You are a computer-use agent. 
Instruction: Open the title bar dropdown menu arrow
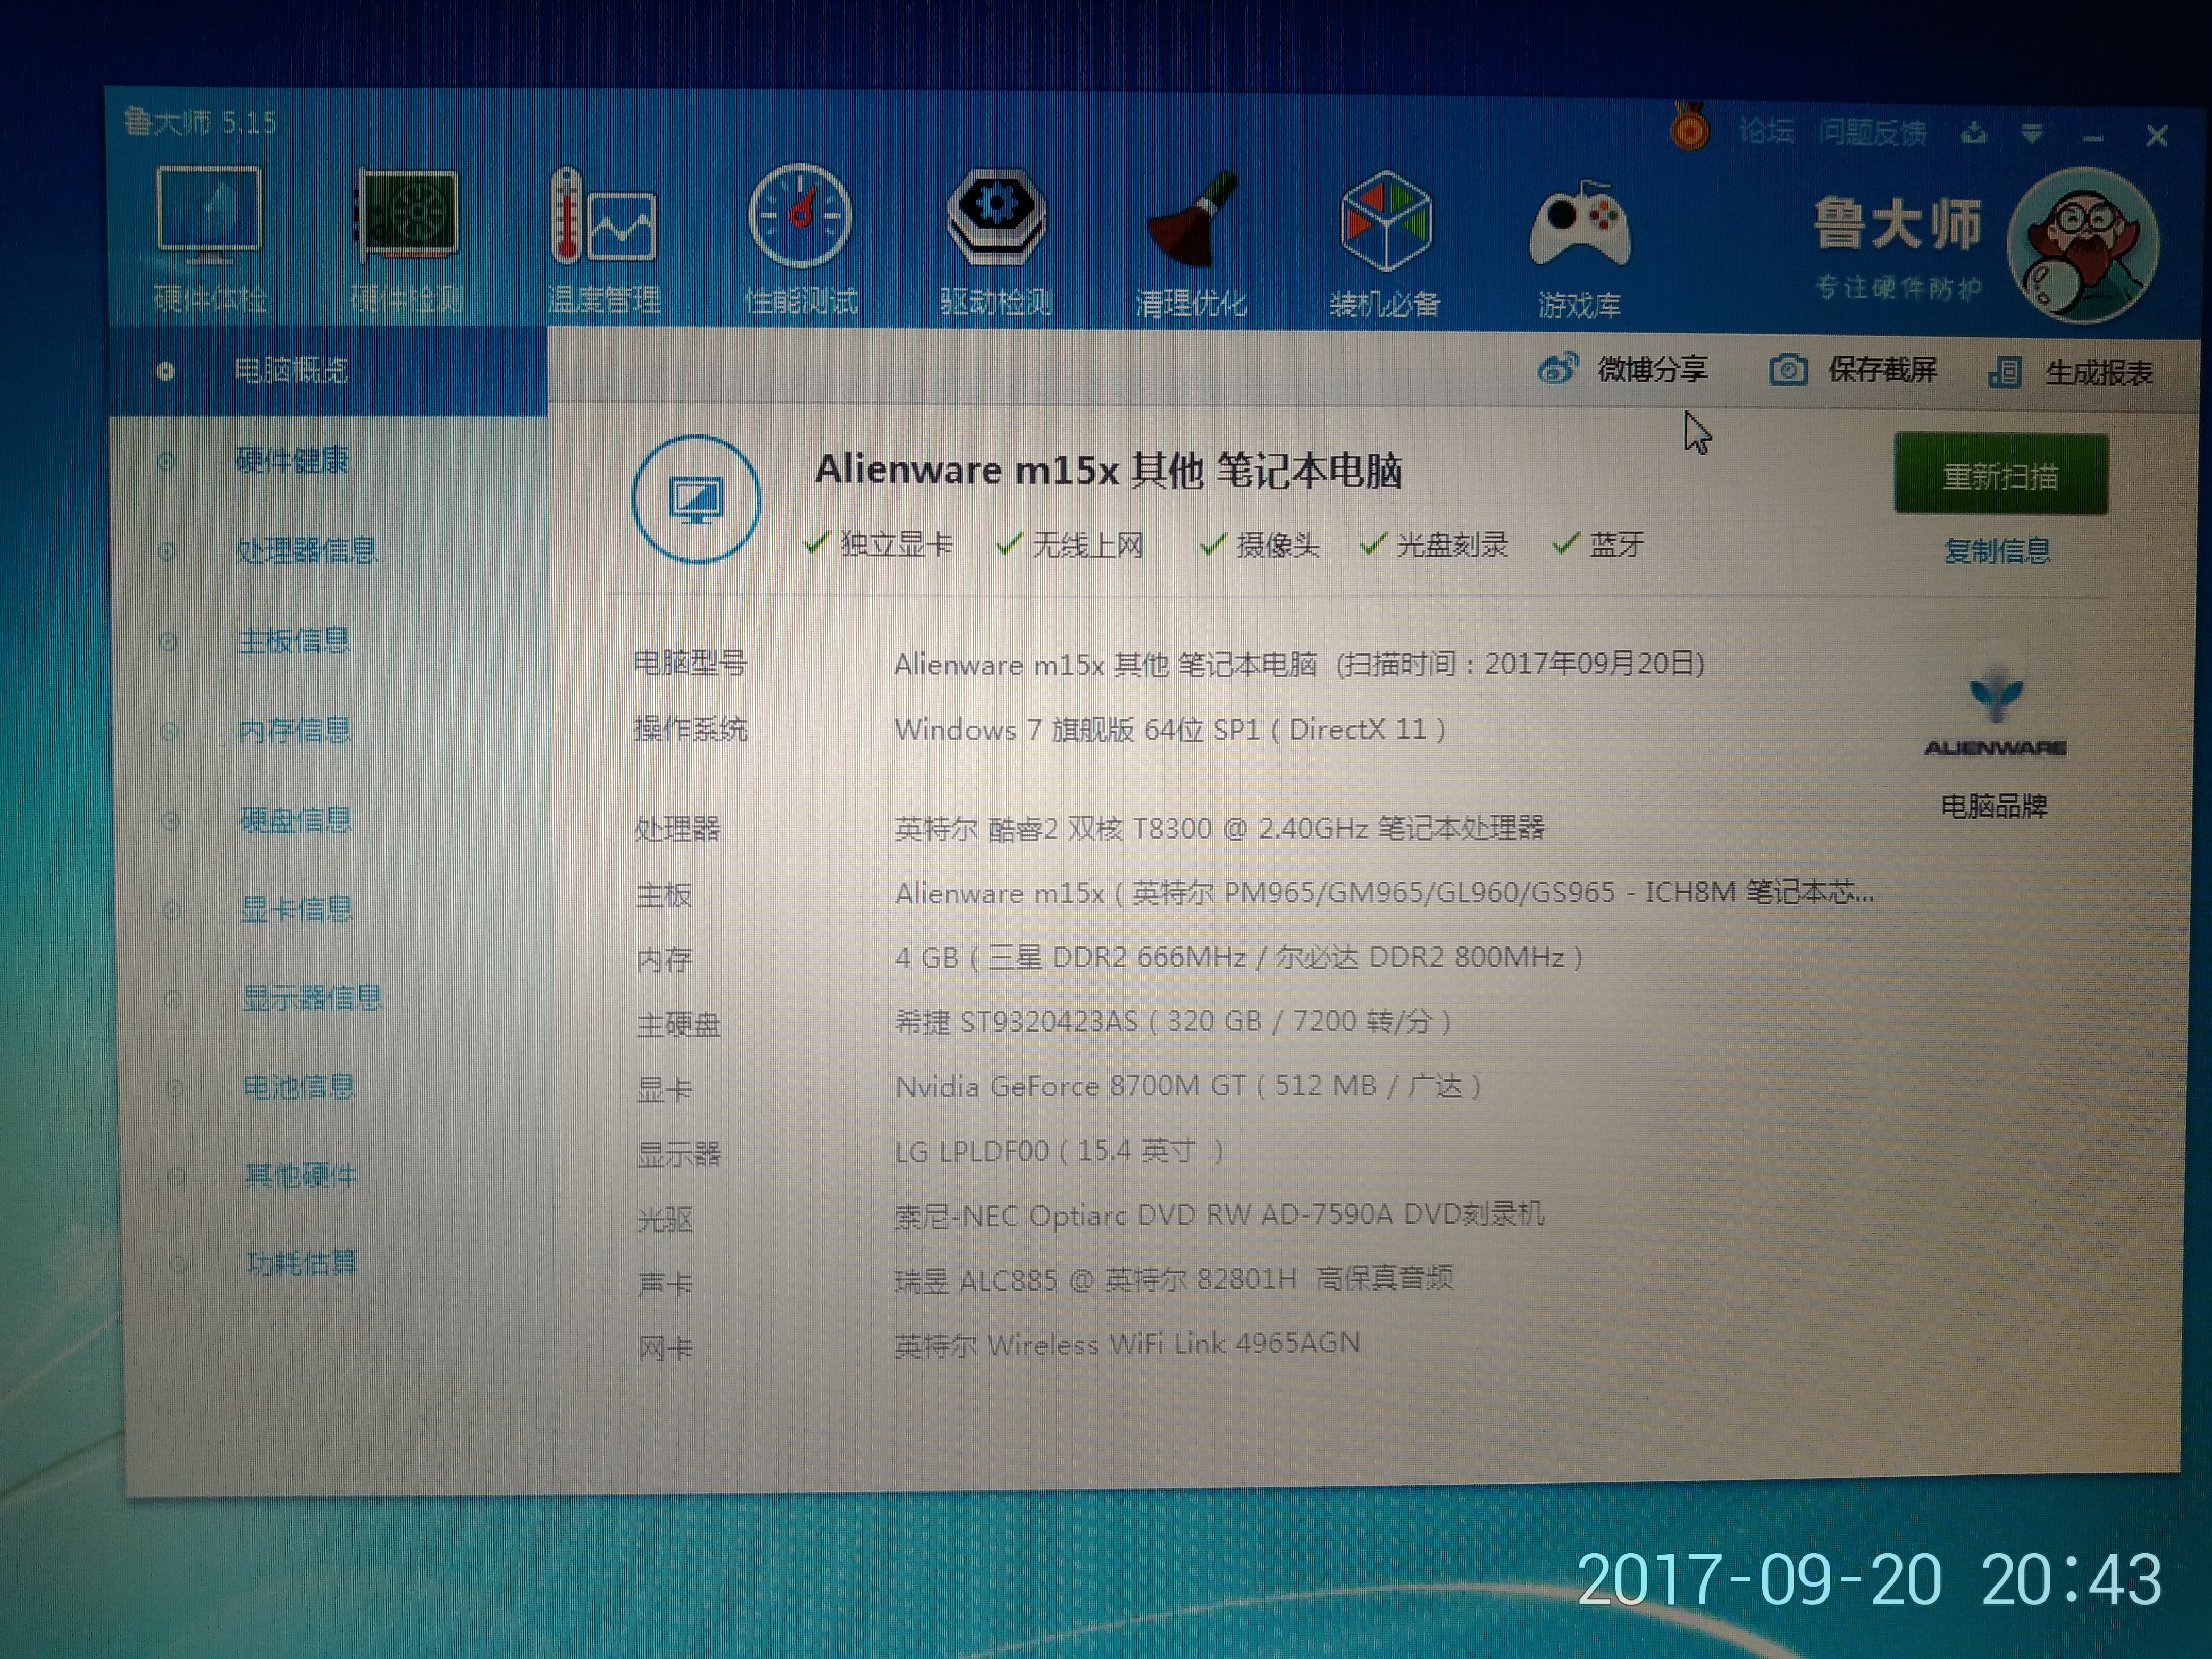coord(2031,133)
